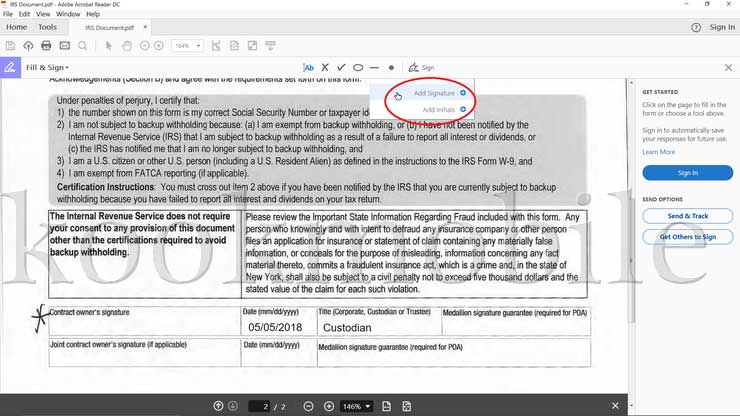Viewport: 740px width, 416px height.
Task: Switch to the Tools tab
Action: click(47, 27)
